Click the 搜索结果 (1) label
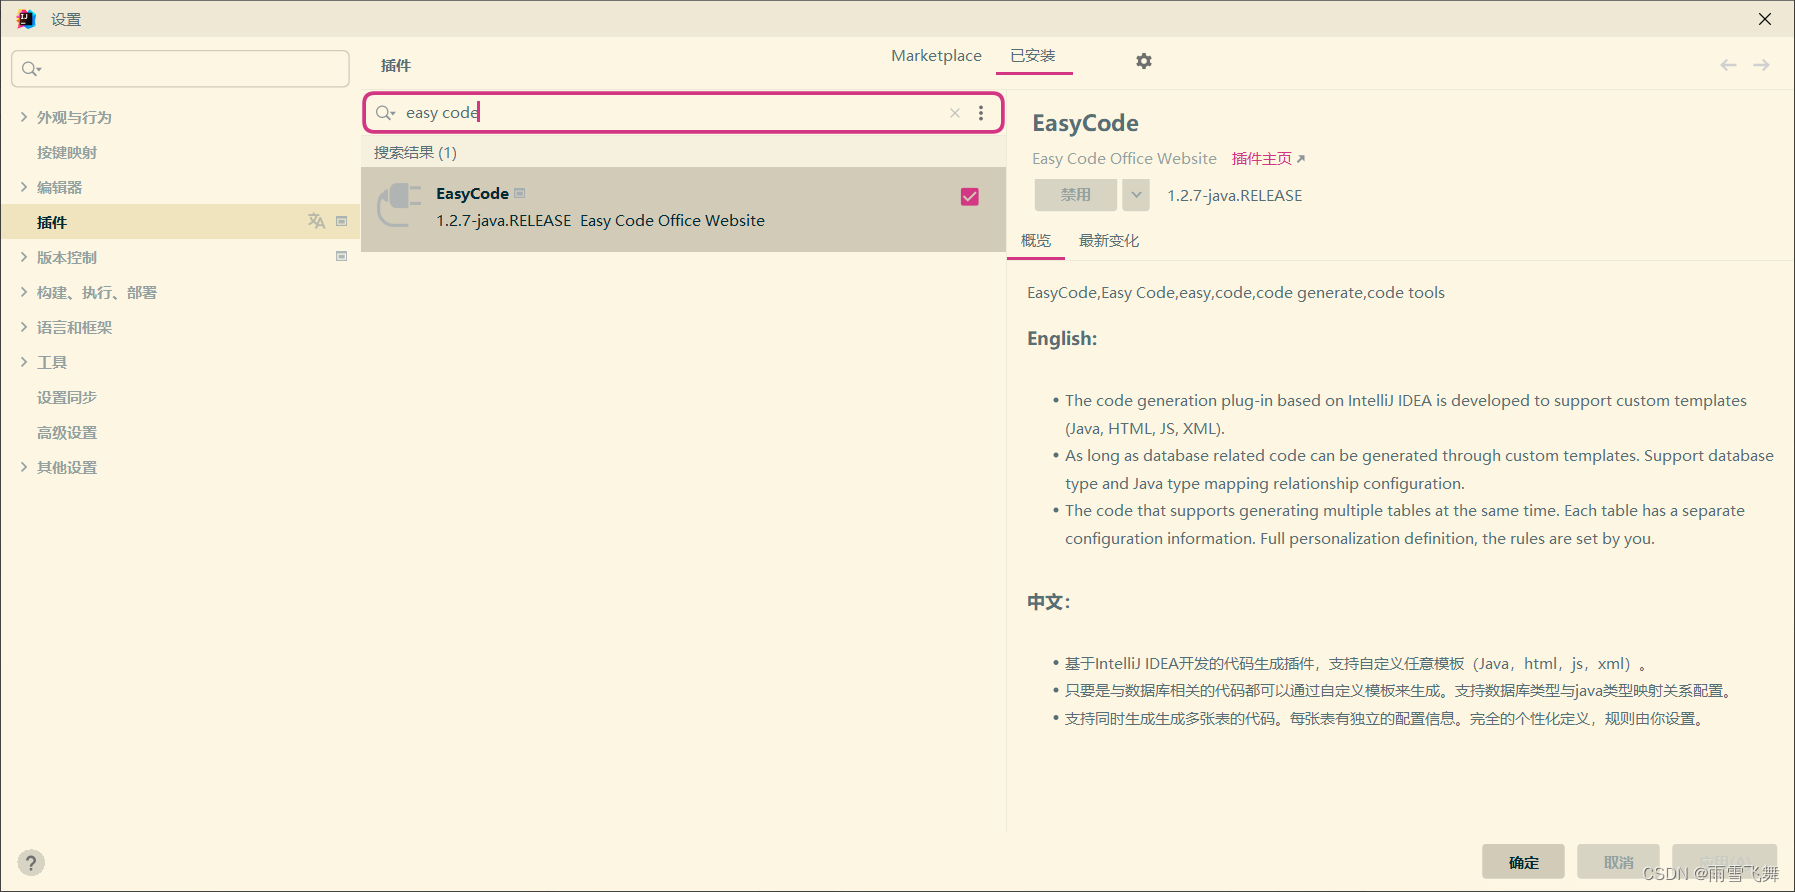 pyautogui.click(x=415, y=153)
